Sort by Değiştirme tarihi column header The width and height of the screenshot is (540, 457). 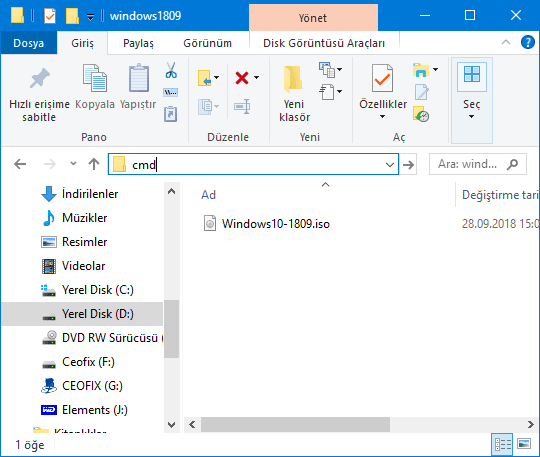point(500,195)
